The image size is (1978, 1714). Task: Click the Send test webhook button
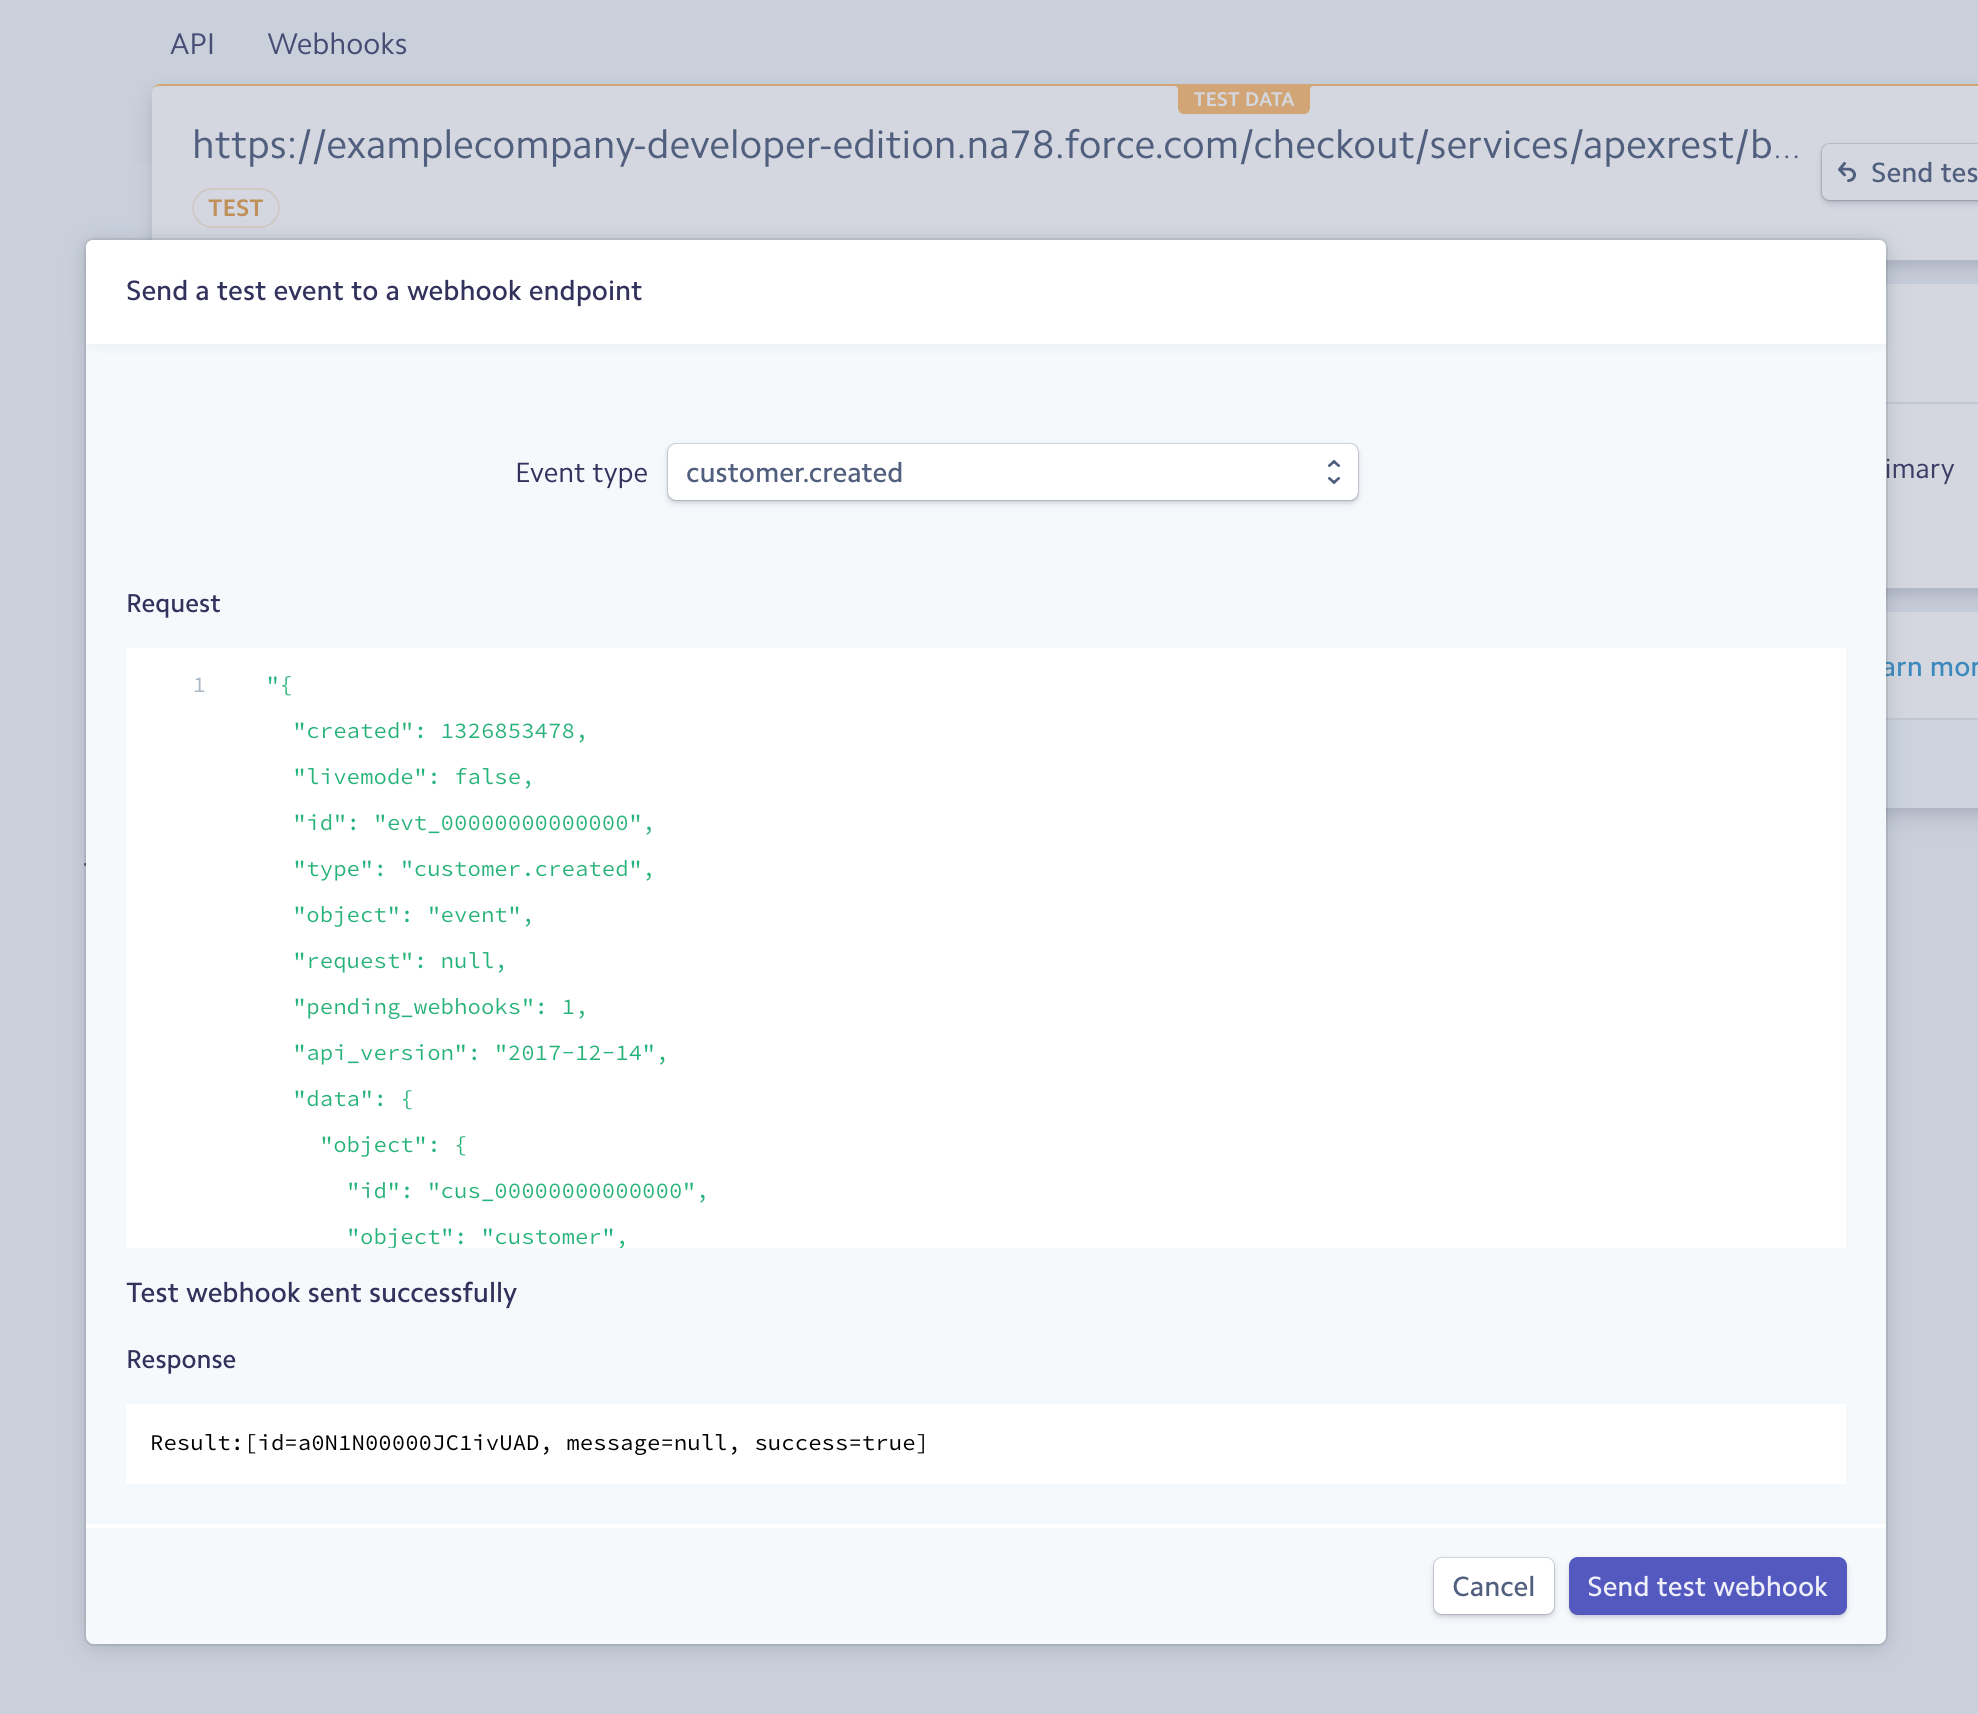pyautogui.click(x=1707, y=1586)
